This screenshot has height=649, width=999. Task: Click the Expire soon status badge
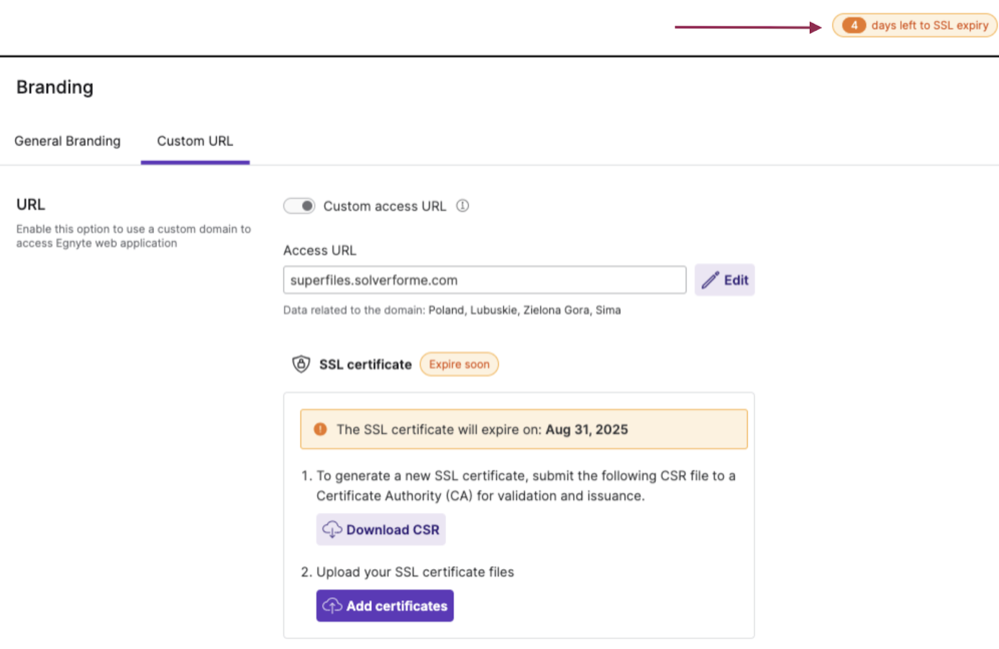(458, 363)
